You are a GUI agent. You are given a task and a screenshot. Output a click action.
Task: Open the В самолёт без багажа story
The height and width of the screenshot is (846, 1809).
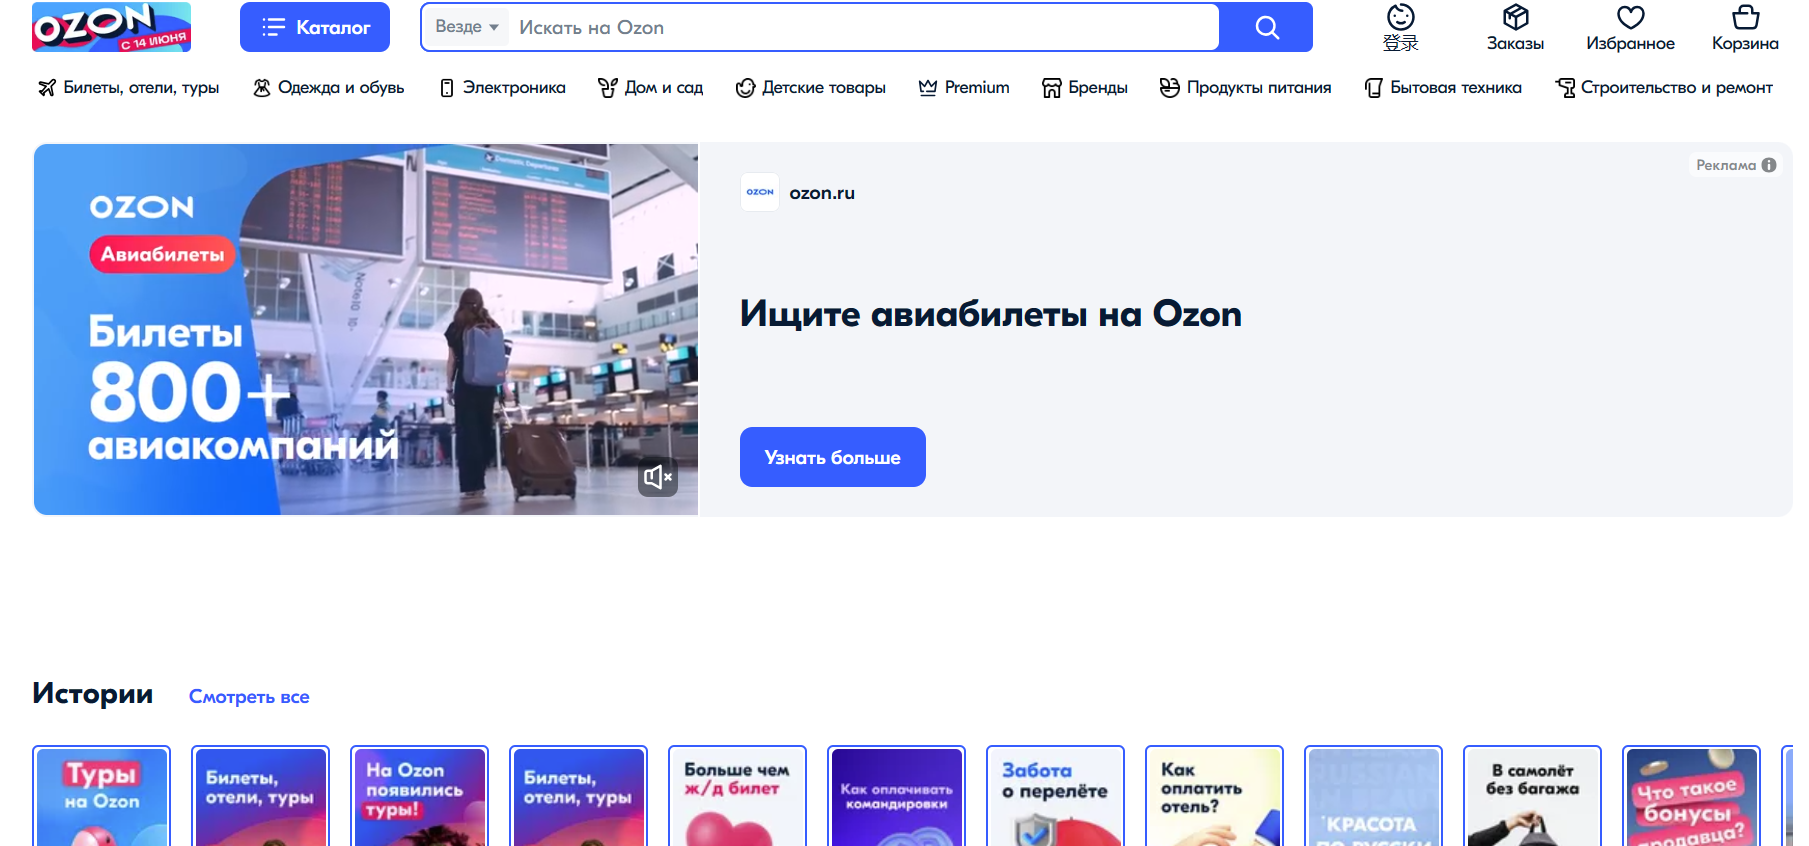(x=1532, y=796)
